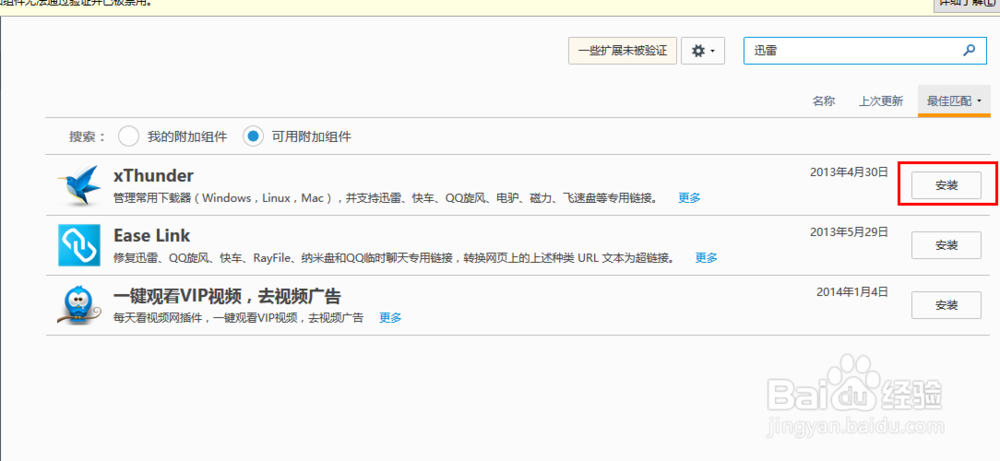1000x461 pixels.
Task: Select the 可用附加组件 radio button
Action: pyautogui.click(x=253, y=136)
